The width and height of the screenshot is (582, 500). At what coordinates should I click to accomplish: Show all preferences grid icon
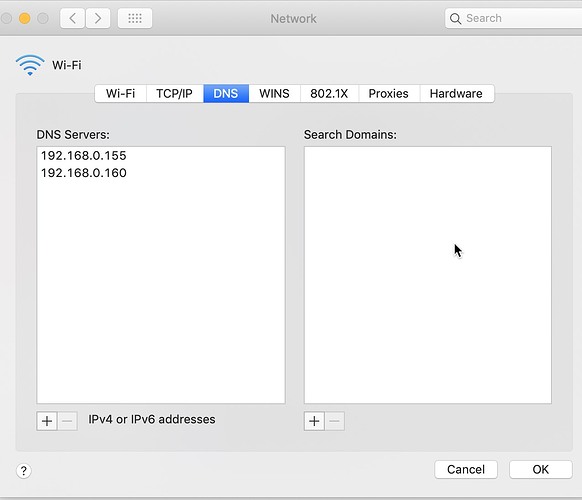[x=135, y=18]
